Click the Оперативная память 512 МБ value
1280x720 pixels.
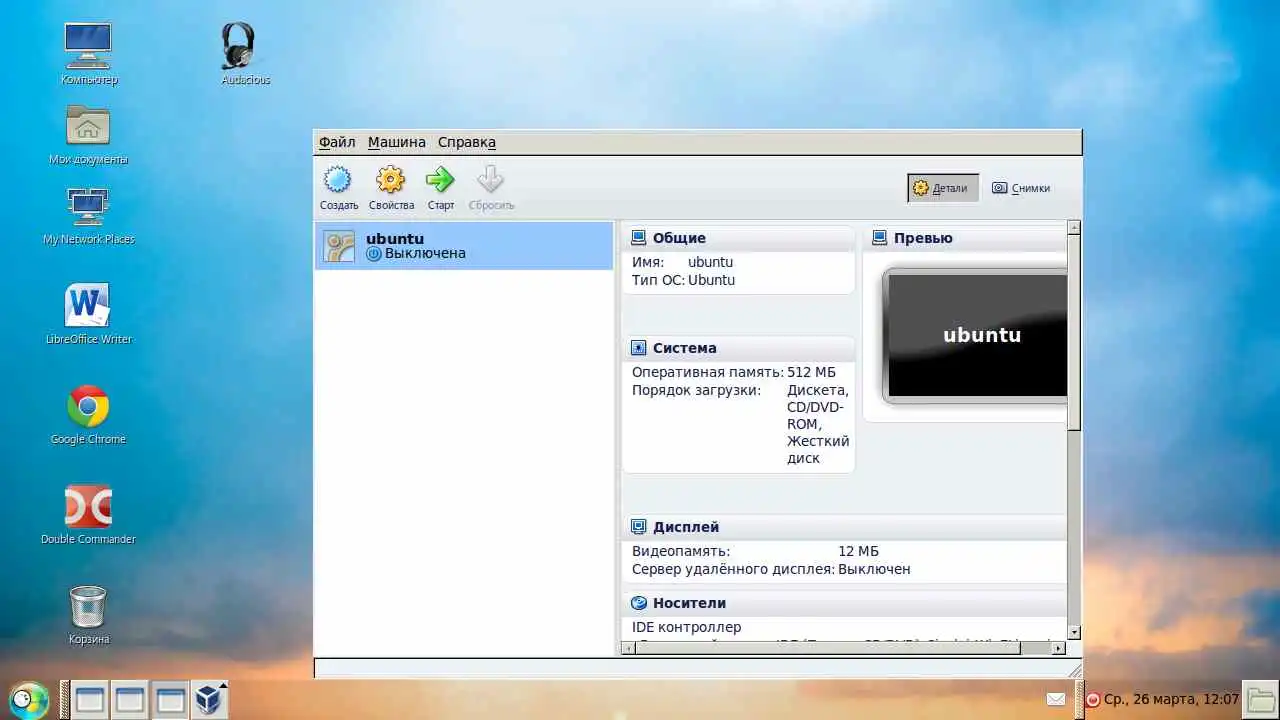811,372
